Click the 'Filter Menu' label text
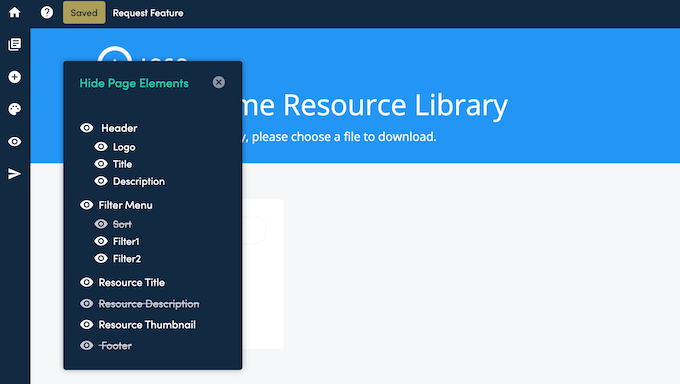This screenshot has height=384, width=680. 125,205
